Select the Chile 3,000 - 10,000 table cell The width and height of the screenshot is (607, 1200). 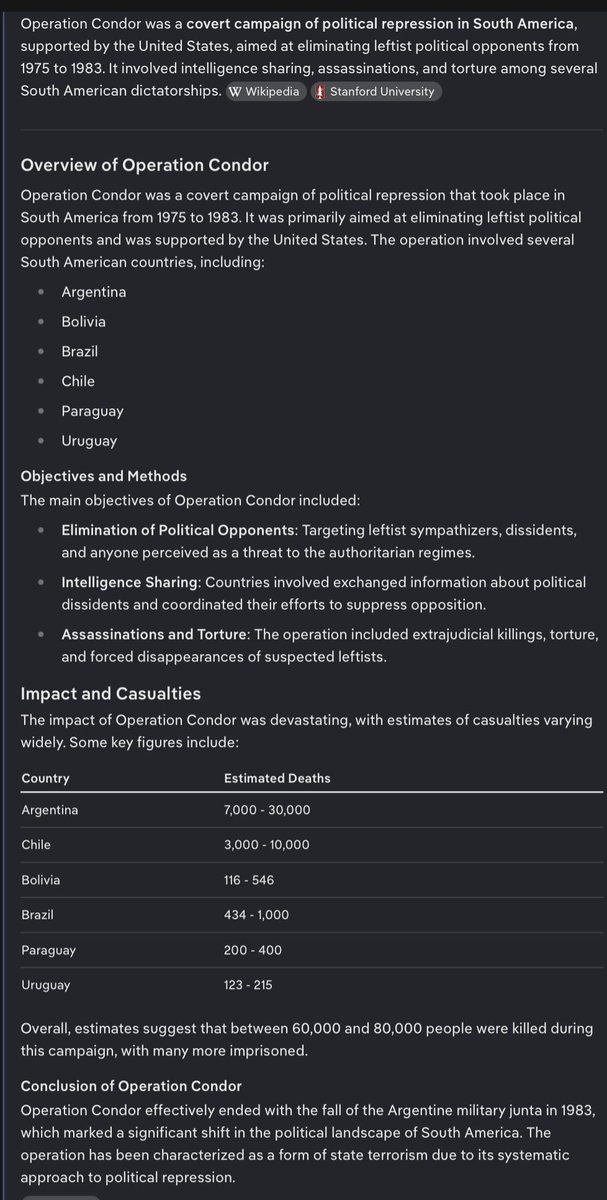click(x=267, y=845)
